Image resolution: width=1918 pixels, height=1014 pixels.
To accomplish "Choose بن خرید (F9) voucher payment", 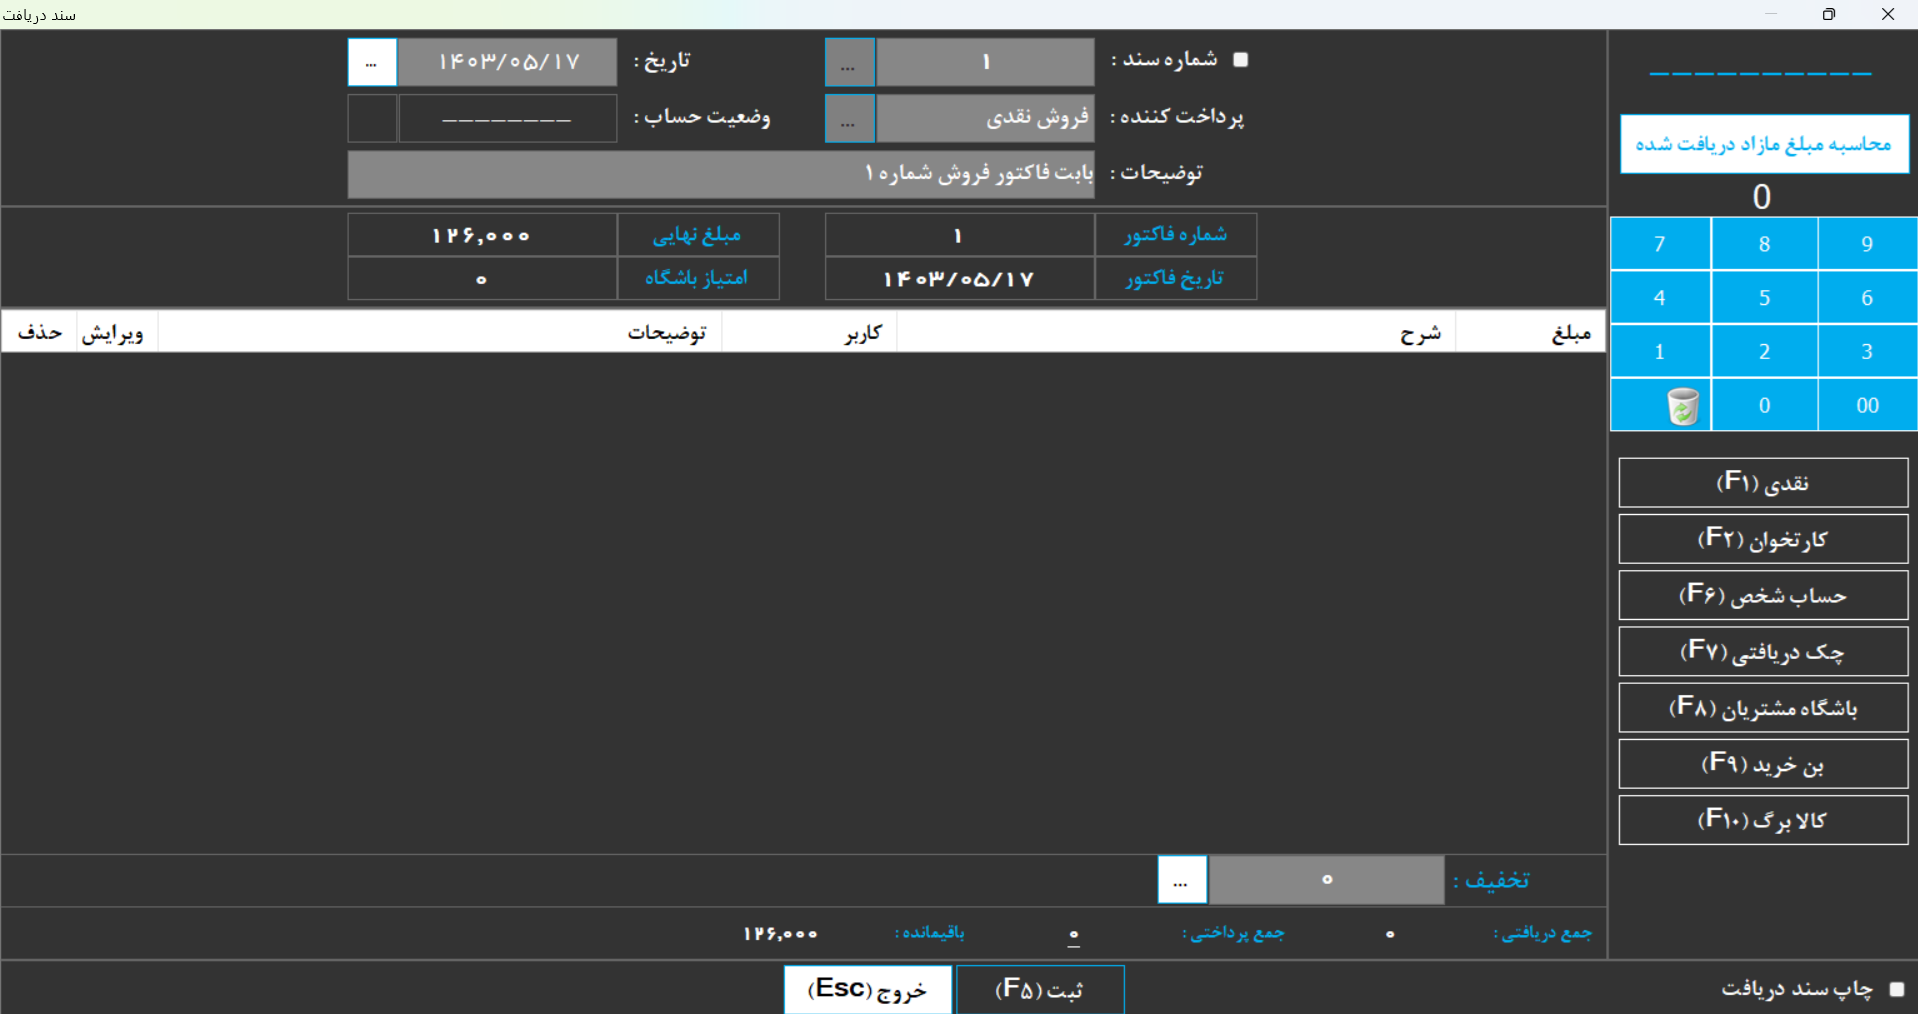I will (1763, 764).
